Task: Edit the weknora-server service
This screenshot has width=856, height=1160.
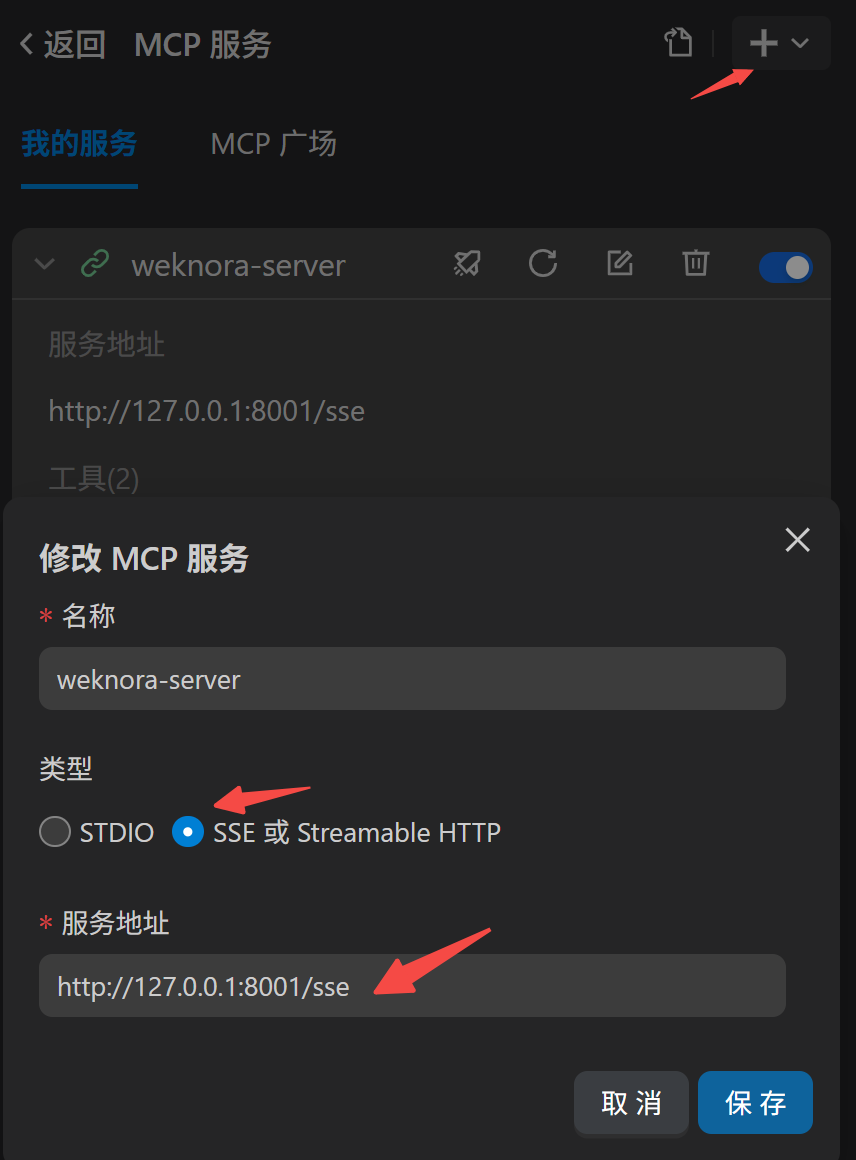Action: pos(619,263)
